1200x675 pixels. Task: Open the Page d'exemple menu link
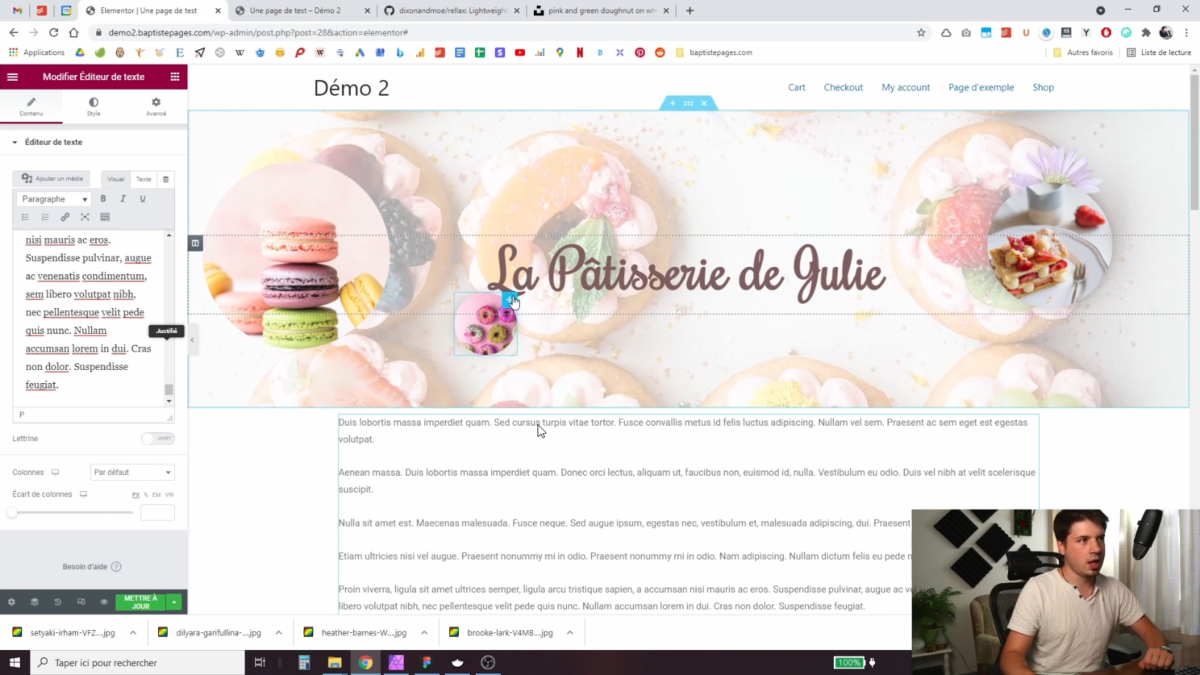coord(981,87)
